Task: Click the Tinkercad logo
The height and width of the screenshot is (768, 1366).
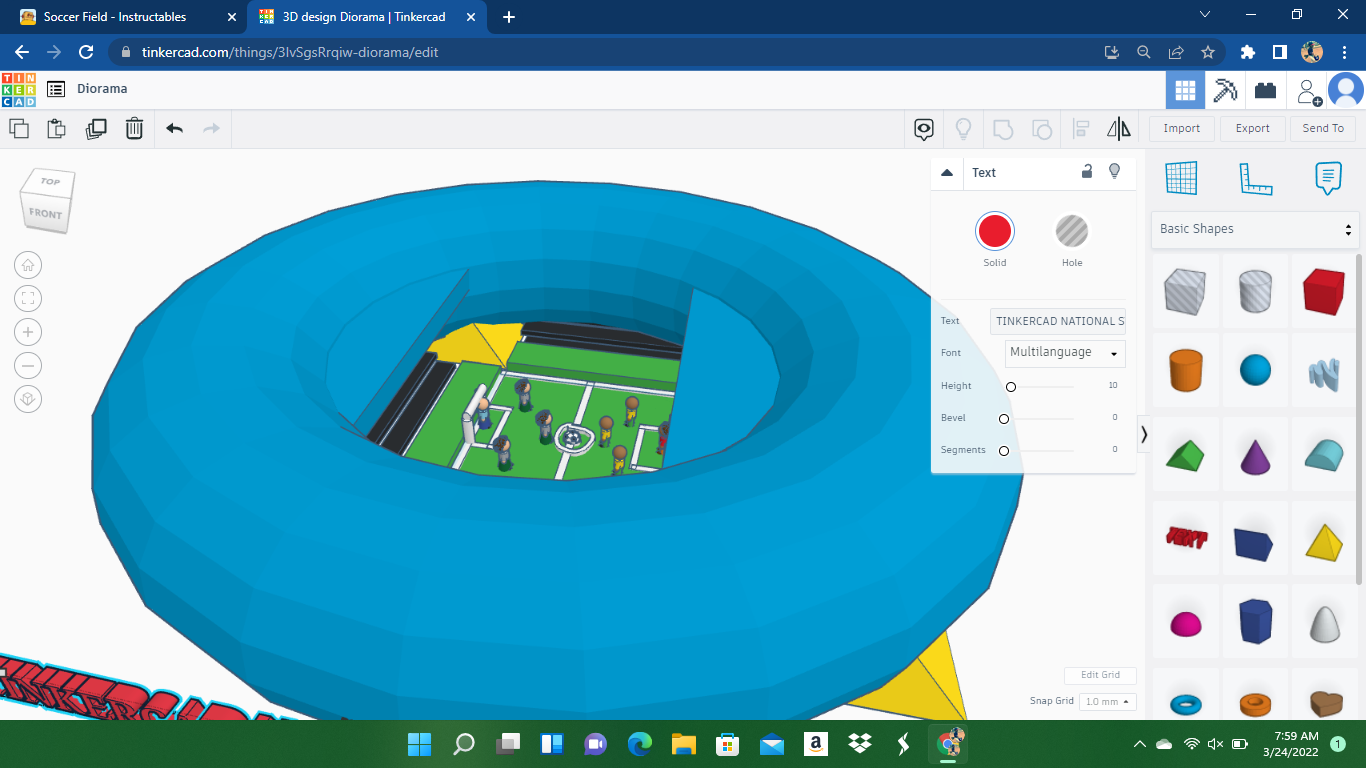Action: (x=19, y=89)
